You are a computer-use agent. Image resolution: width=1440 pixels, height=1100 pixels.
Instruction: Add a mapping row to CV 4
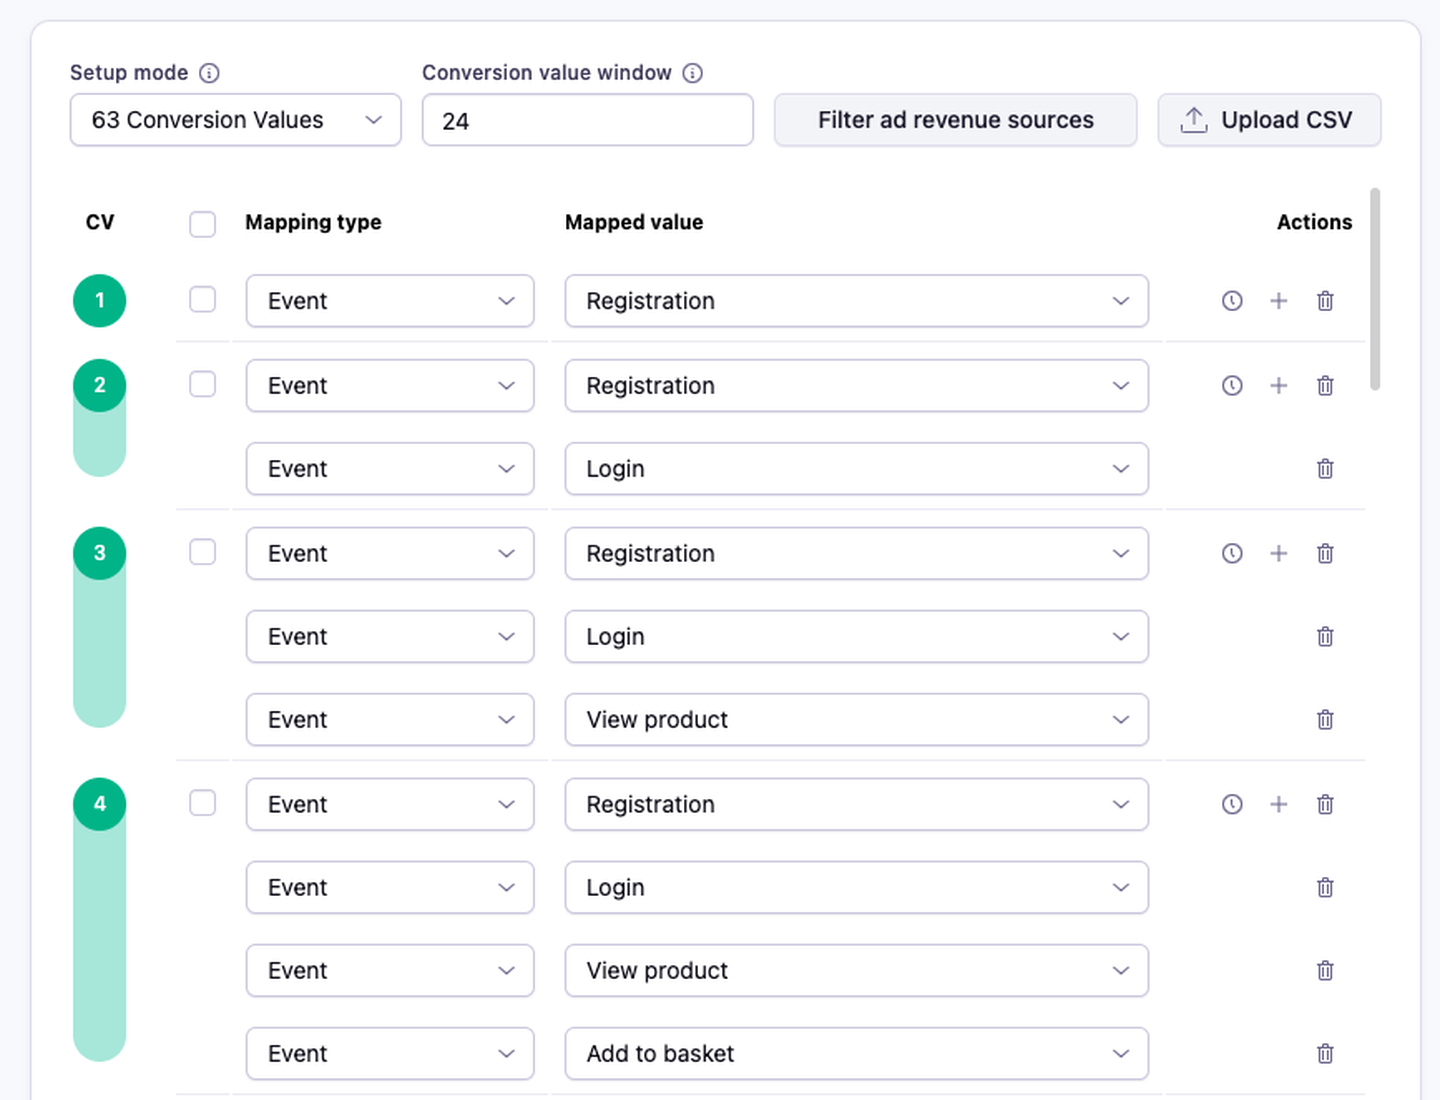tap(1278, 805)
